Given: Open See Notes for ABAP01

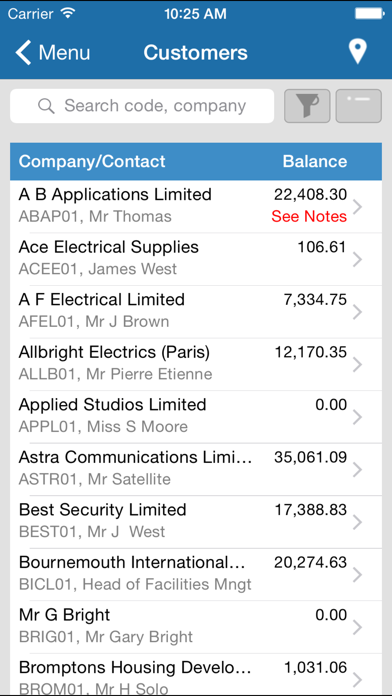Looking at the screenshot, I should [309, 216].
